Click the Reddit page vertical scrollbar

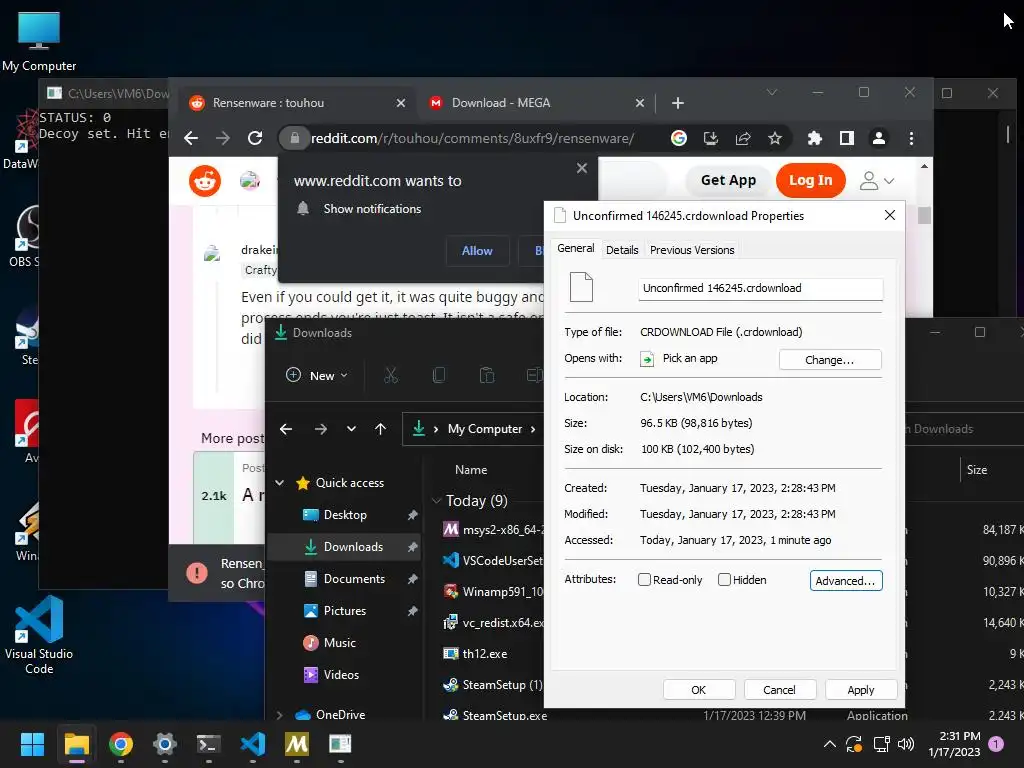(x=924, y=214)
